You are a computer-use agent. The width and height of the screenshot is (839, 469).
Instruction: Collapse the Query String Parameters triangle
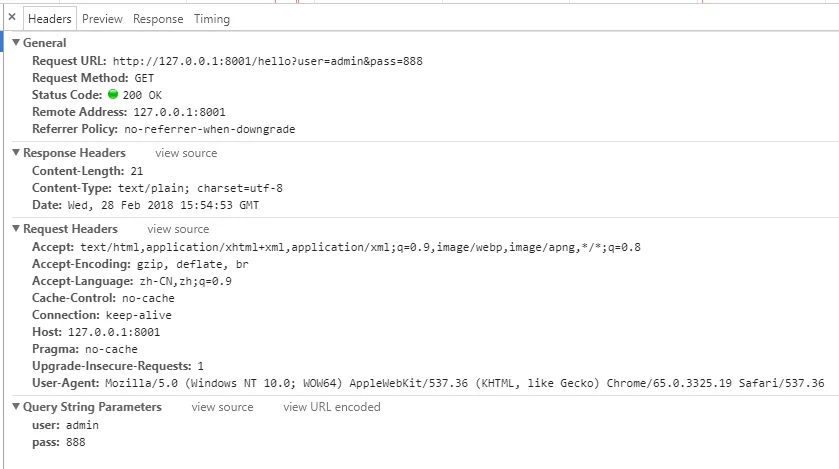click(16, 406)
